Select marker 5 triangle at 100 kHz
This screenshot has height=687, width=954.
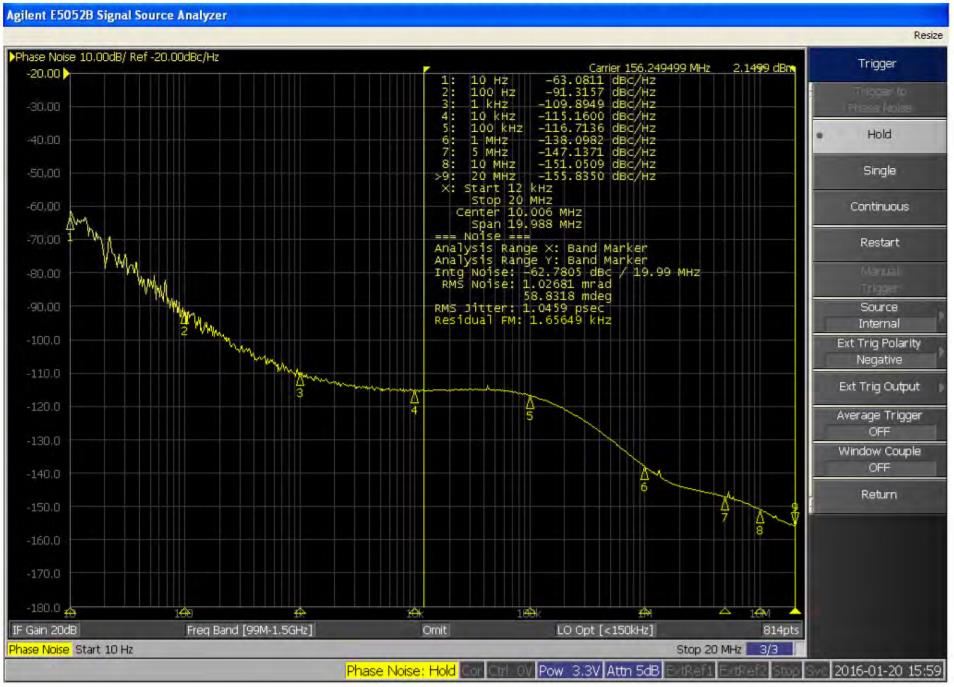(530, 402)
